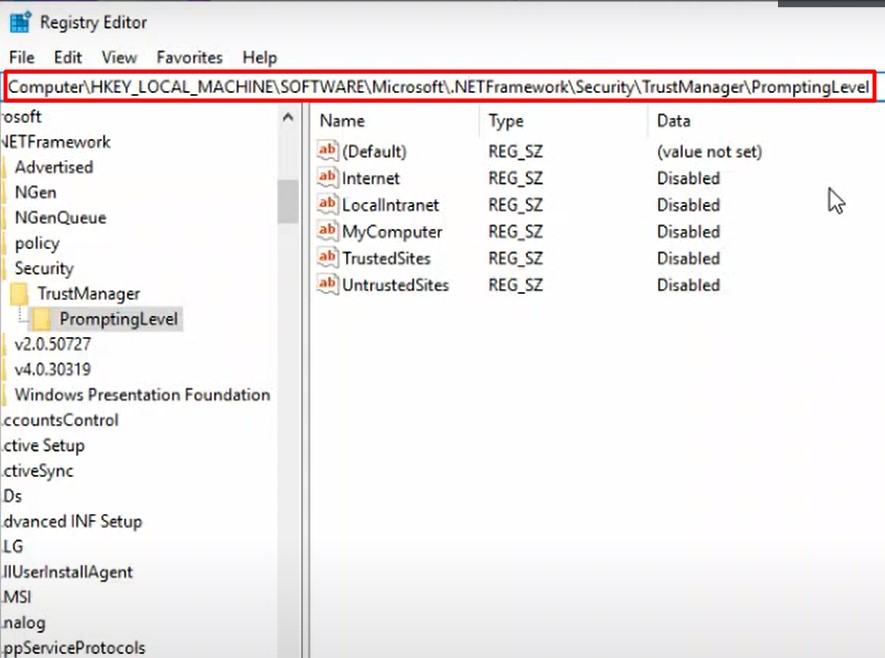Viewport: 885px width, 658px height.
Task: Select the AccountsControl key in tree
Action: (59, 420)
